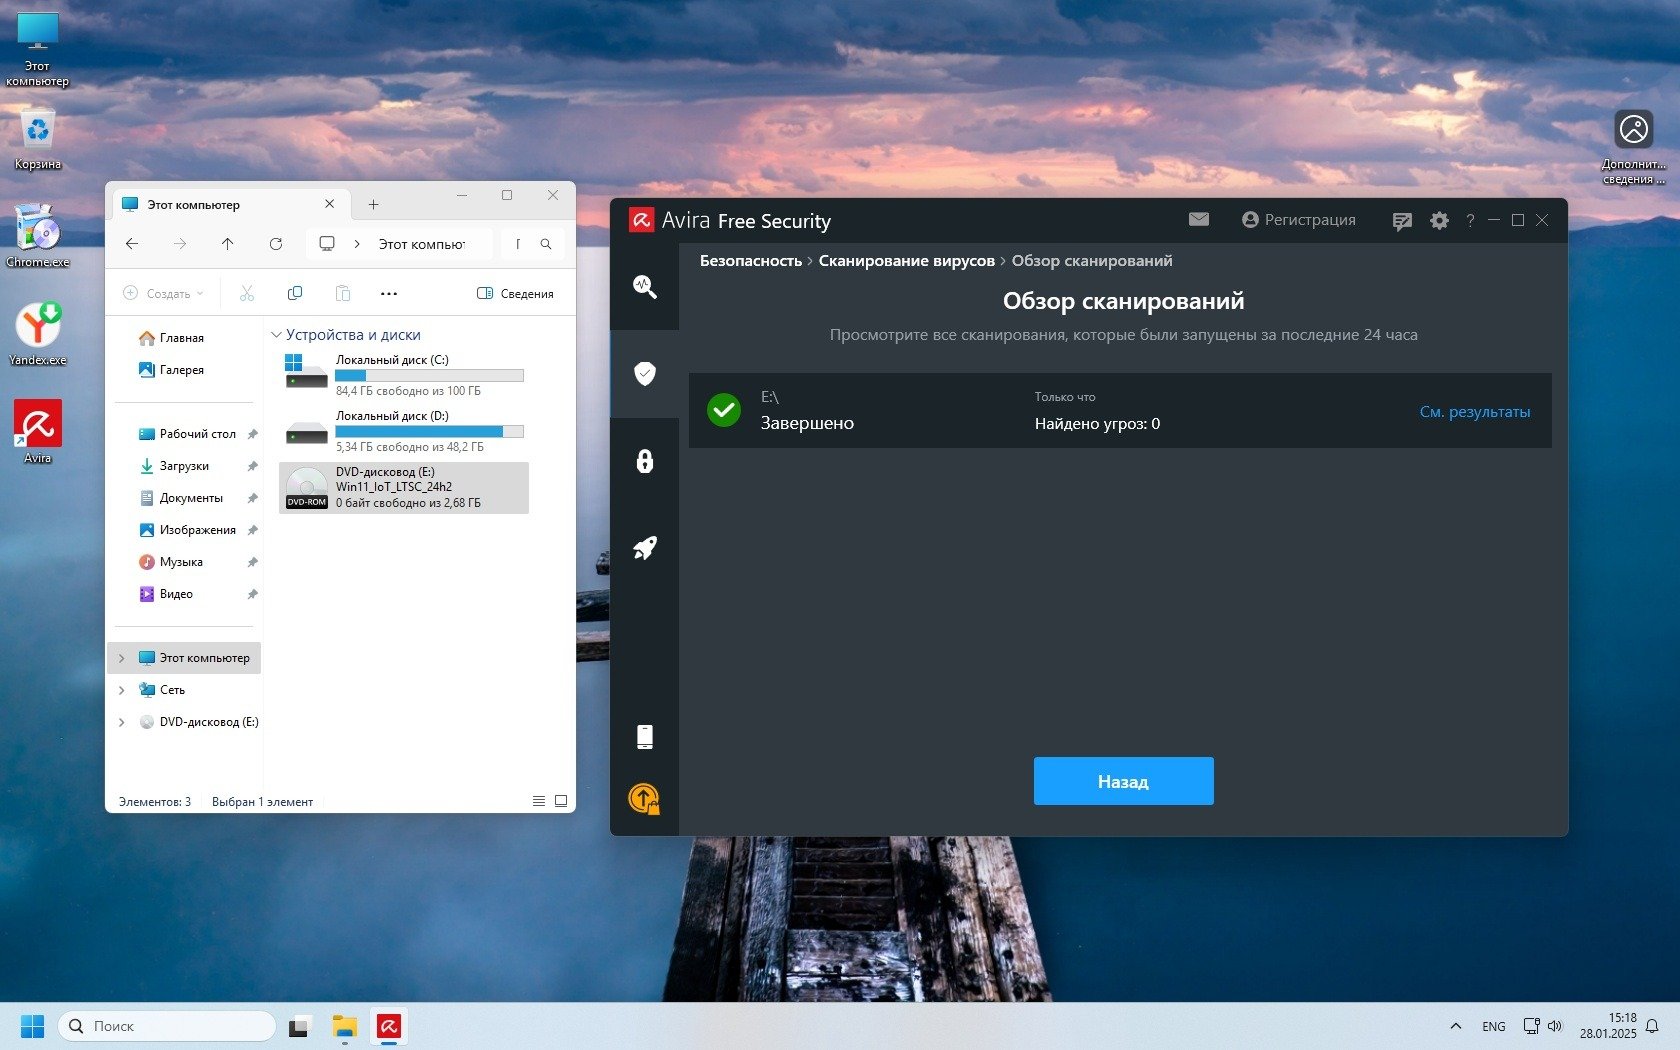The height and width of the screenshot is (1050, 1680).
Task: Open Avira Privacy lock sidebar icon
Action: pyautogui.click(x=645, y=461)
